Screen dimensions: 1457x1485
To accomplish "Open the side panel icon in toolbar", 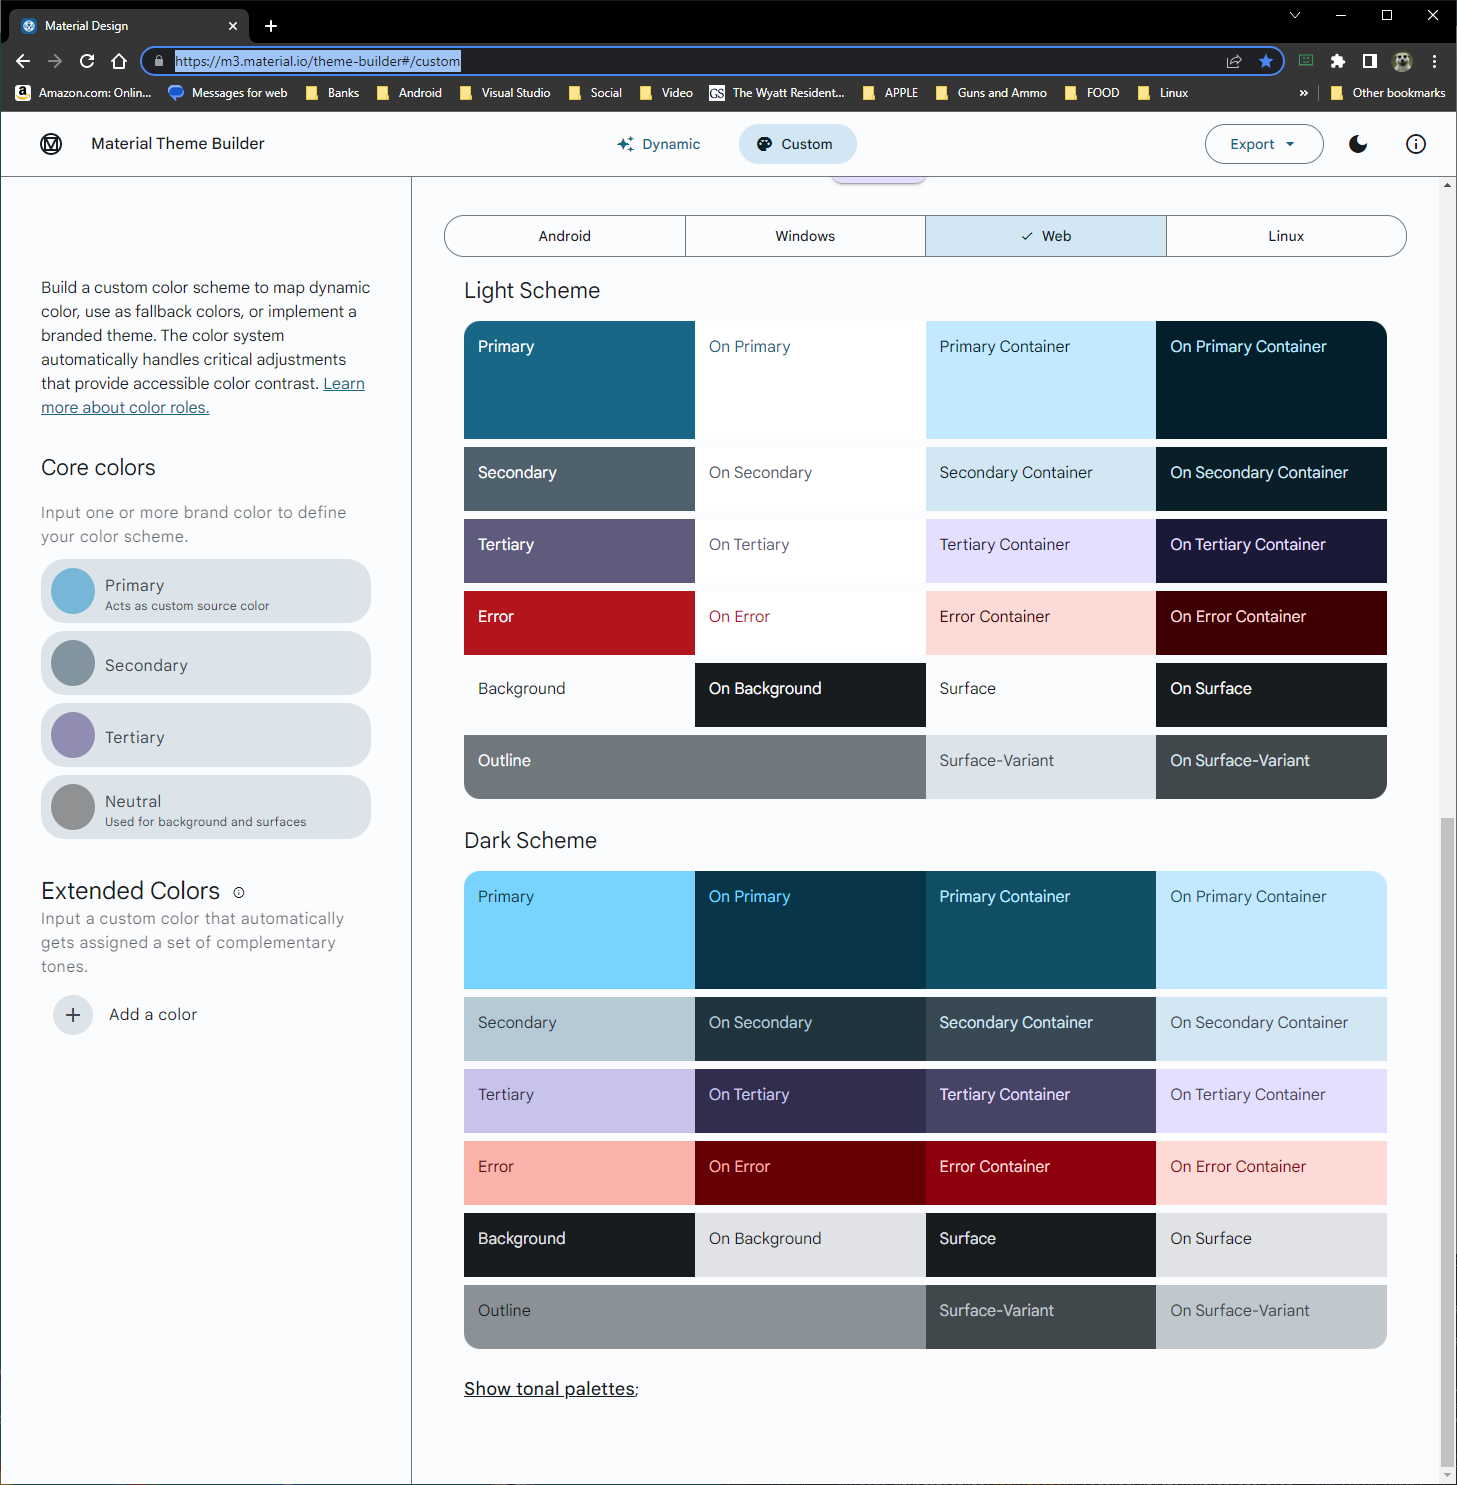I will (1370, 61).
